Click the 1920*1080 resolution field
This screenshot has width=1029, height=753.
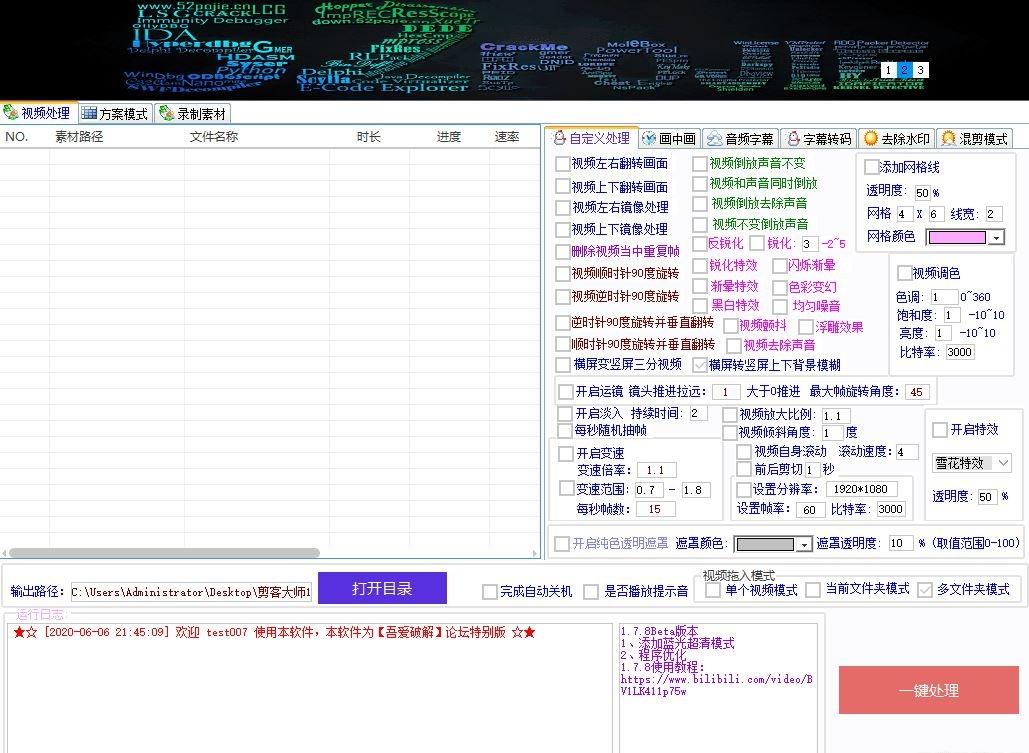(860, 489)
